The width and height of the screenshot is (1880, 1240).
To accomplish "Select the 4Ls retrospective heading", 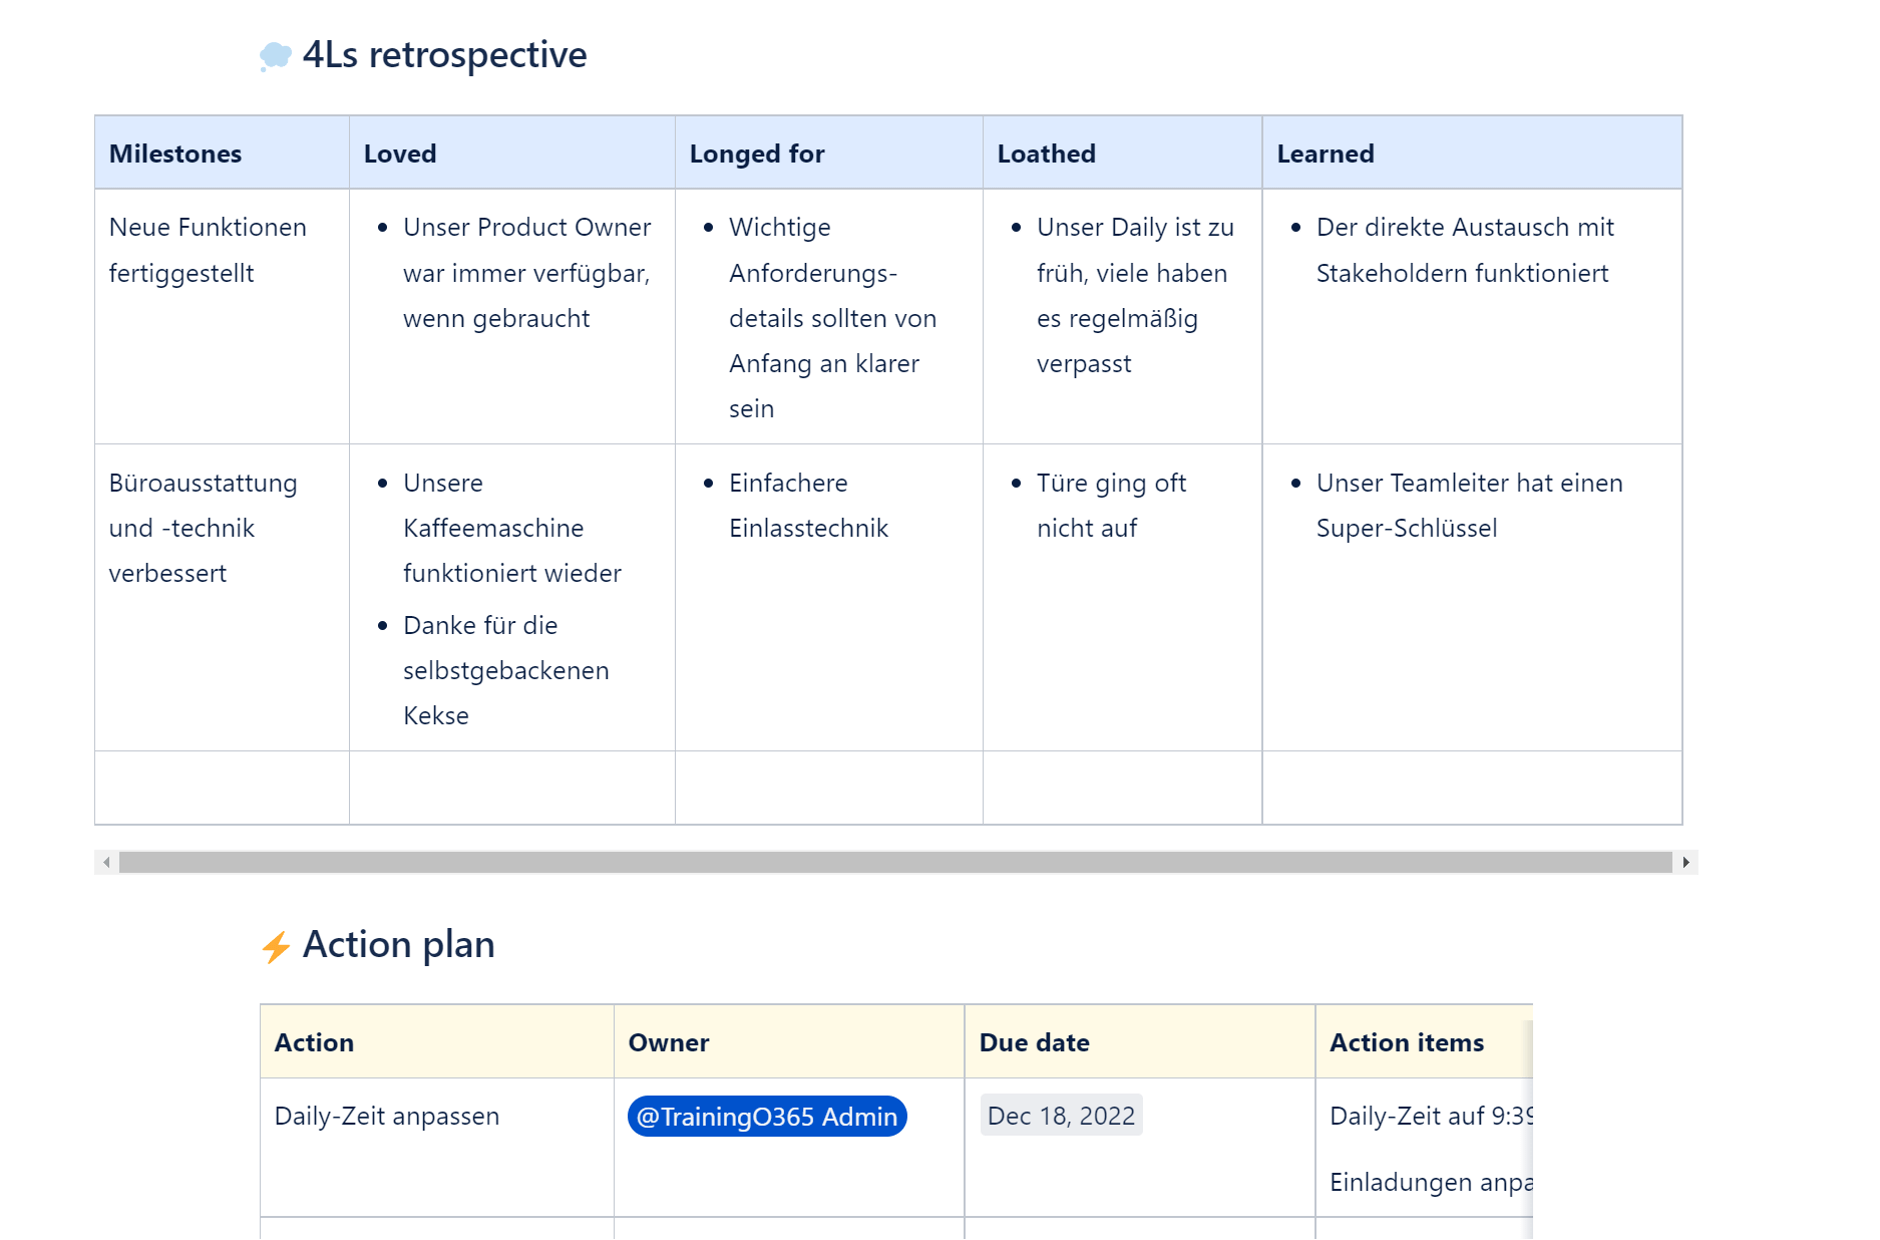I will (444, 55).
